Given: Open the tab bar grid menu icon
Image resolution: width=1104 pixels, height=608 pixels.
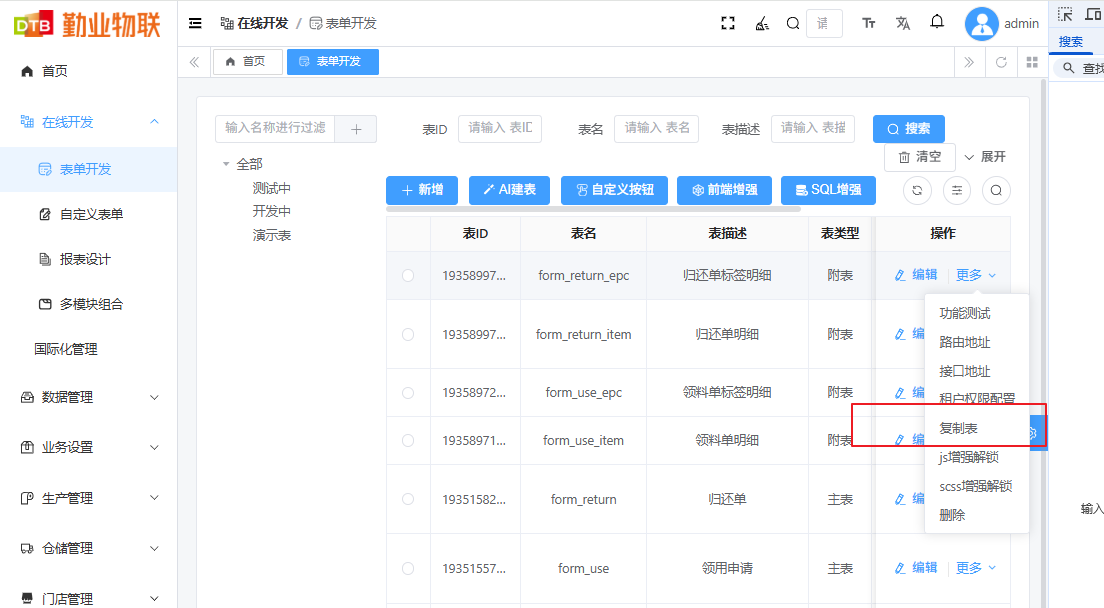Looking at the screenshot, I should 1032,62.
